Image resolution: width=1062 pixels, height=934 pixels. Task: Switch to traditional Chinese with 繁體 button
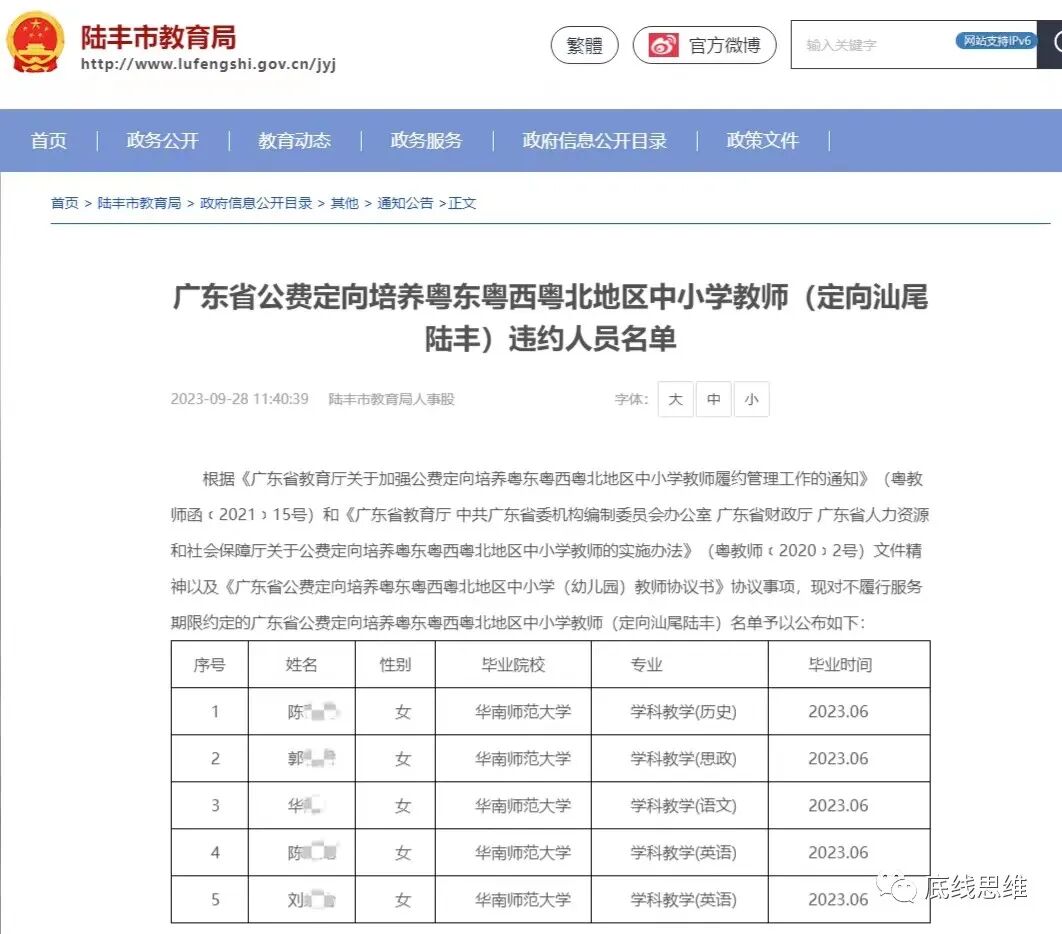584,45
